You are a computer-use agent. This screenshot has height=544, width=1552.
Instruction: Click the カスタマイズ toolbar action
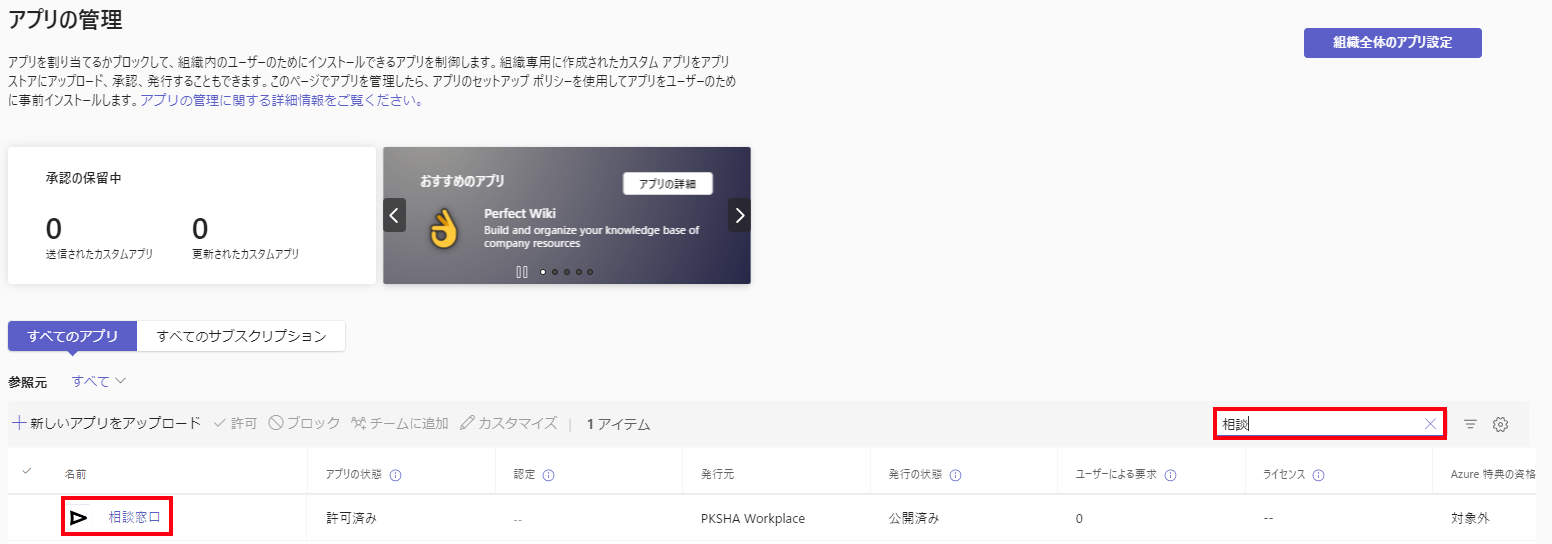(508, 424)
